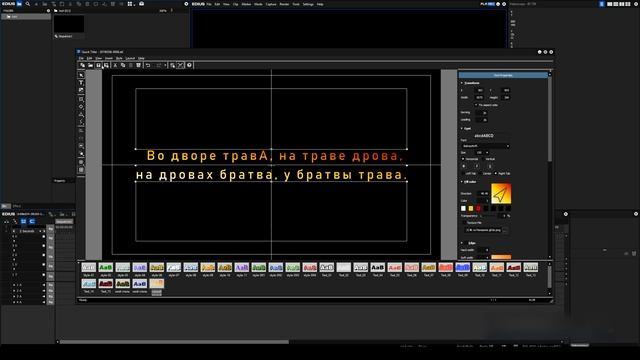
Task: Click the Width value field in Transform
Action: tap(479, 98)
